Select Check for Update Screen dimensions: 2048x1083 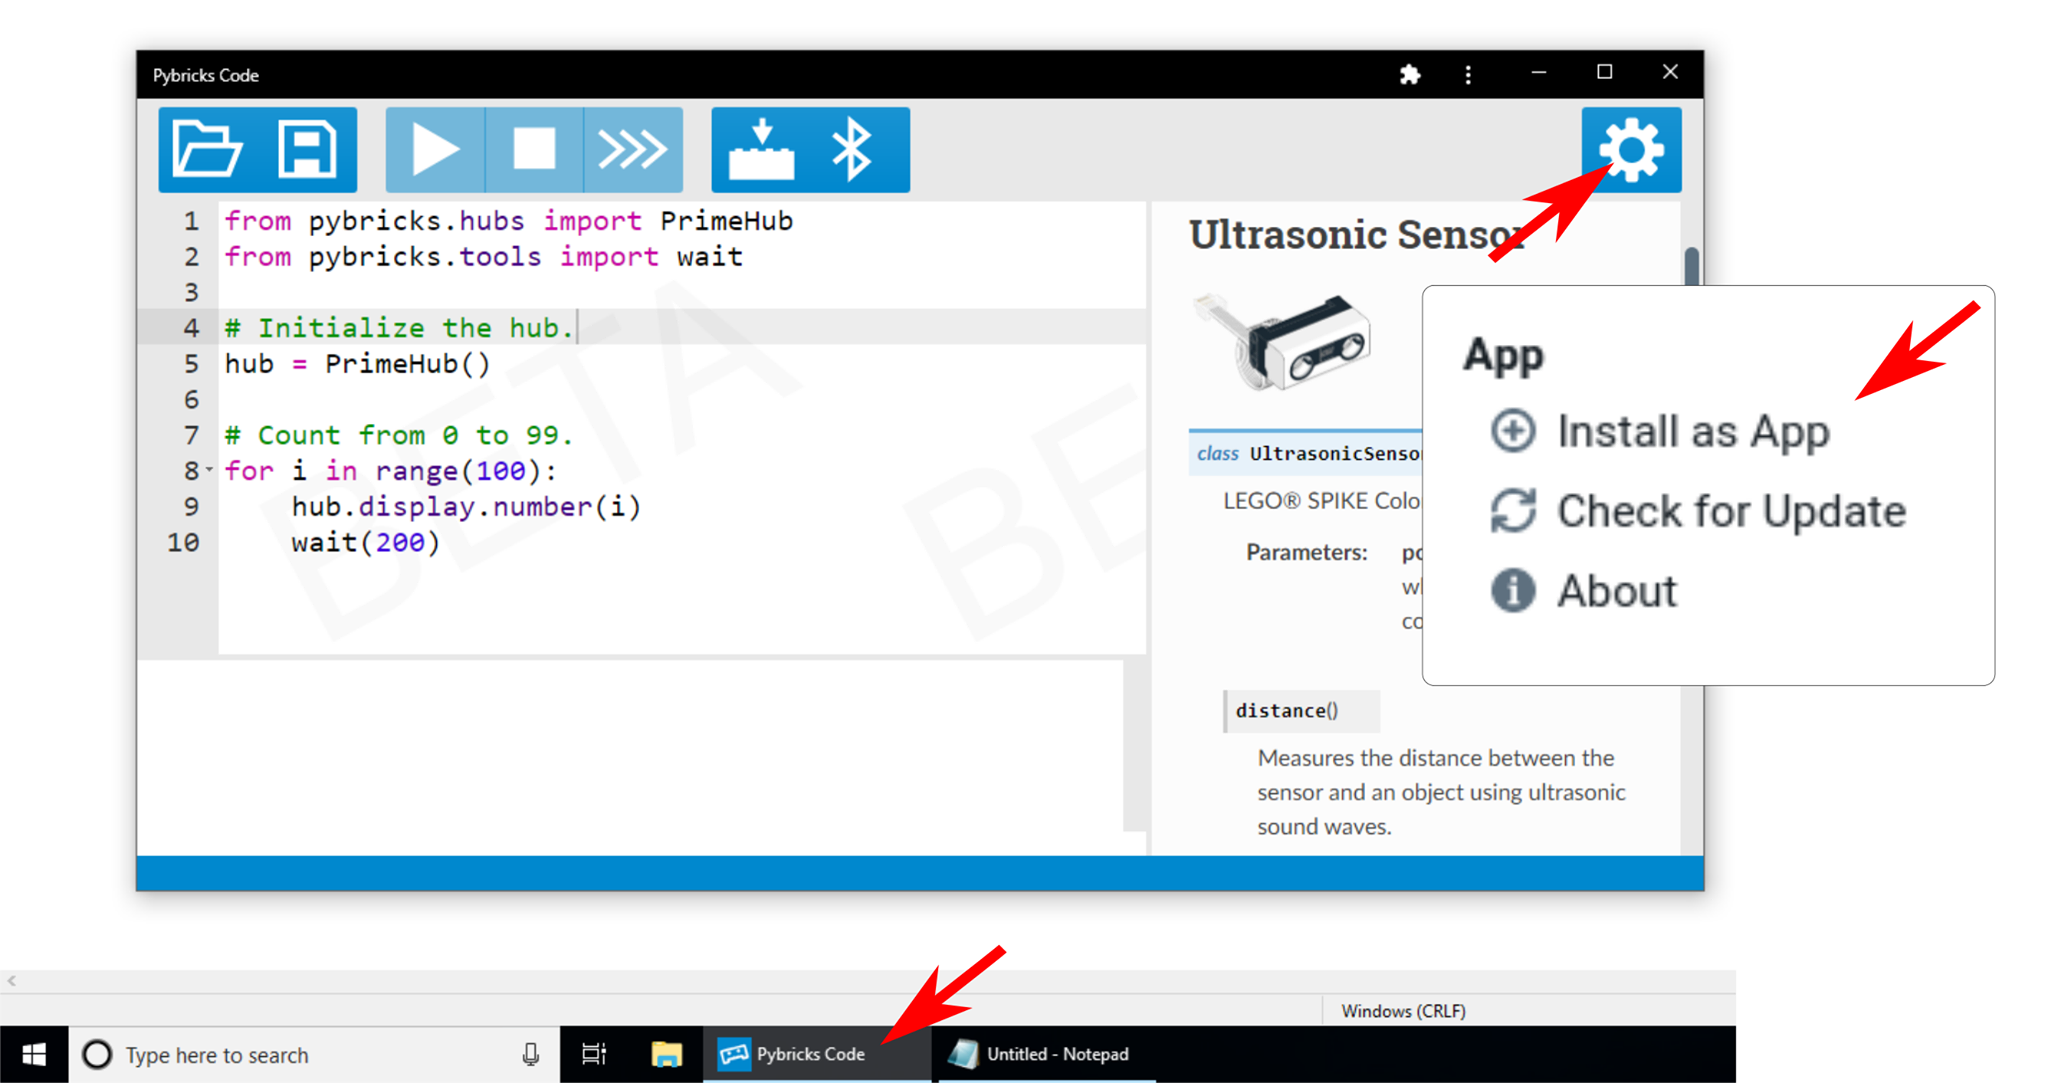[x=1698, y=511]
